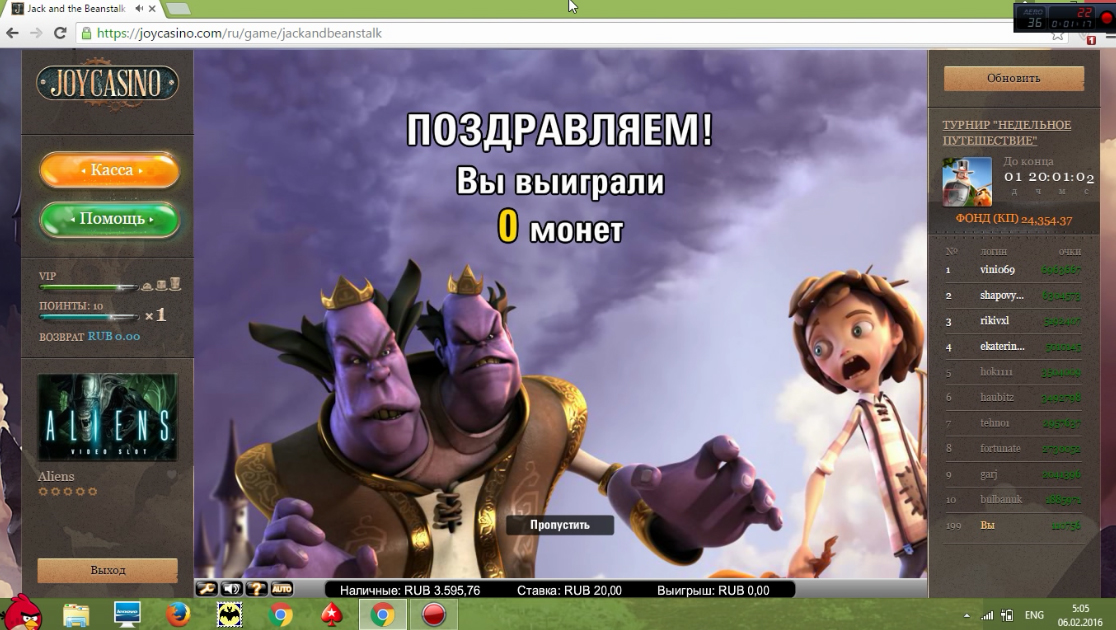
Task: Go back in browser history
Action: click(13, 33)
